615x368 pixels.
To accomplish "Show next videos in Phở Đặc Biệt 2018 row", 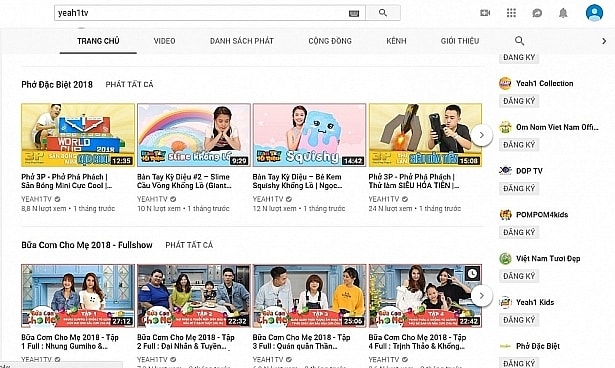I will click(481, 135).
